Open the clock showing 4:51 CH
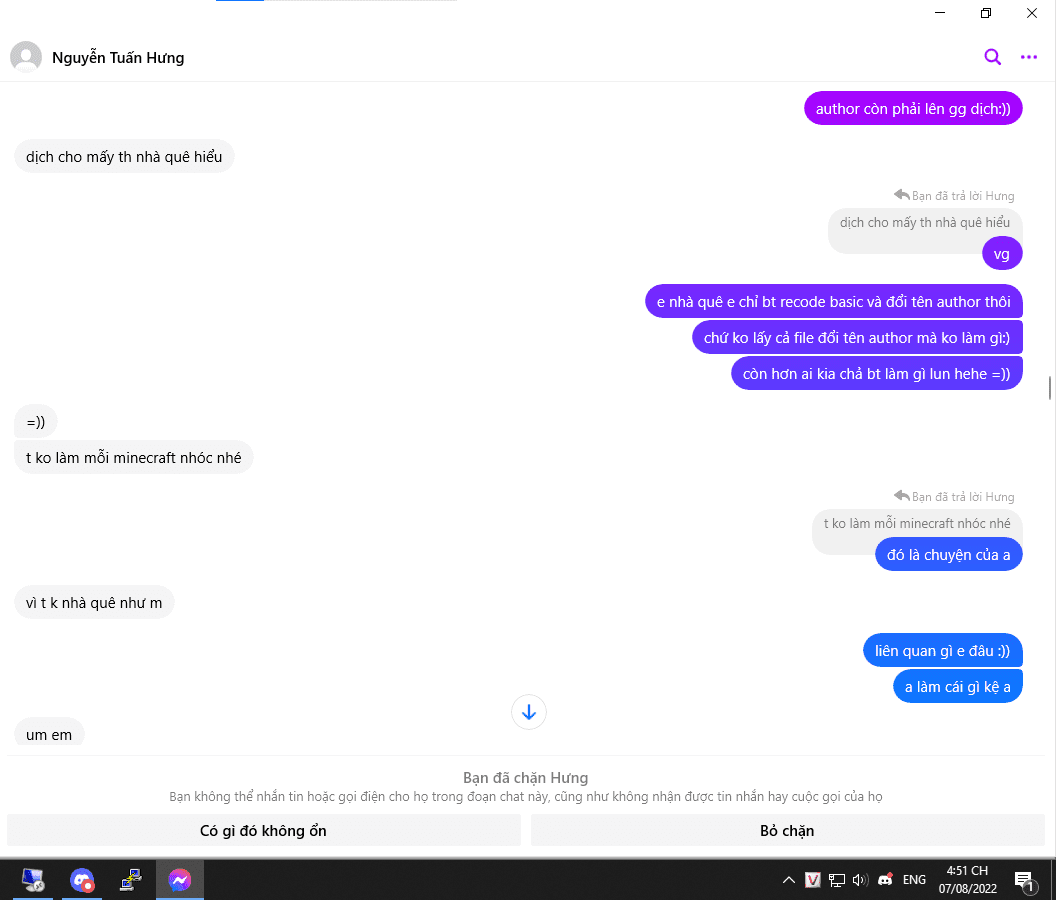Image resolution: width=1056 pixels, height=900 pixels. pyautogui.click(x=968, y=880)
